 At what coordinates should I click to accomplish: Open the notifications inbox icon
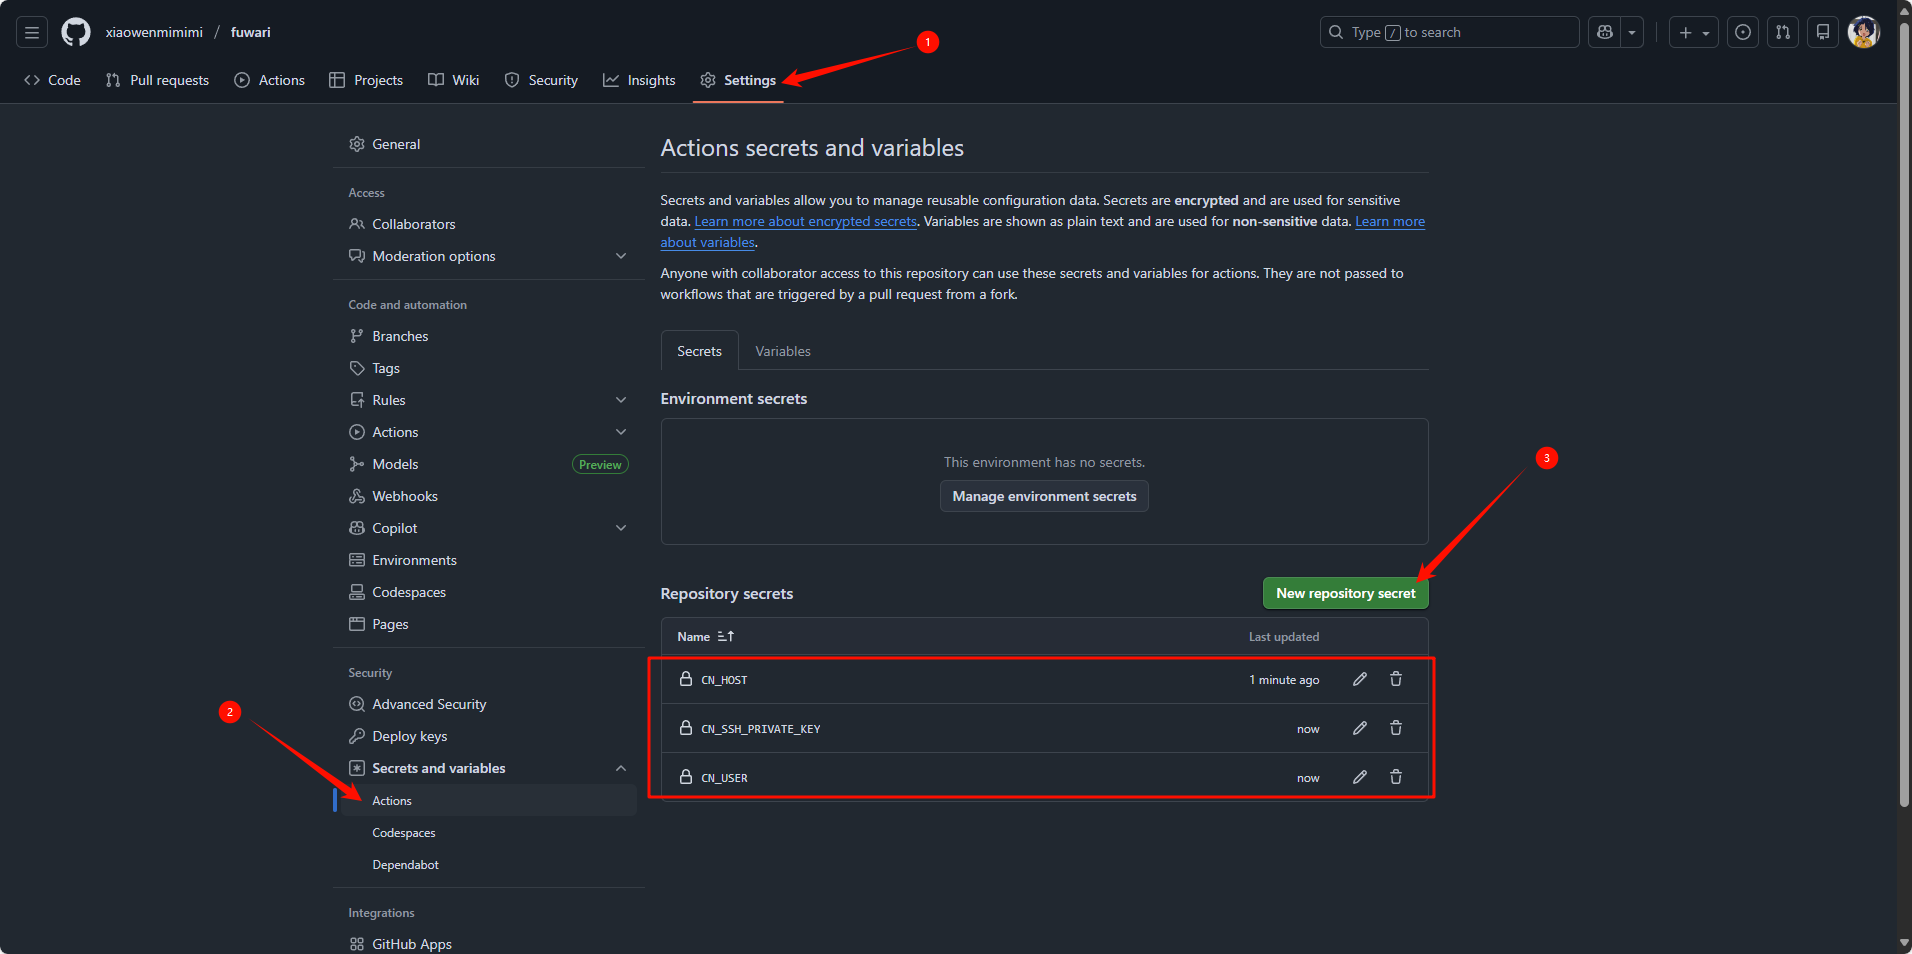(x=1822, y=32)
